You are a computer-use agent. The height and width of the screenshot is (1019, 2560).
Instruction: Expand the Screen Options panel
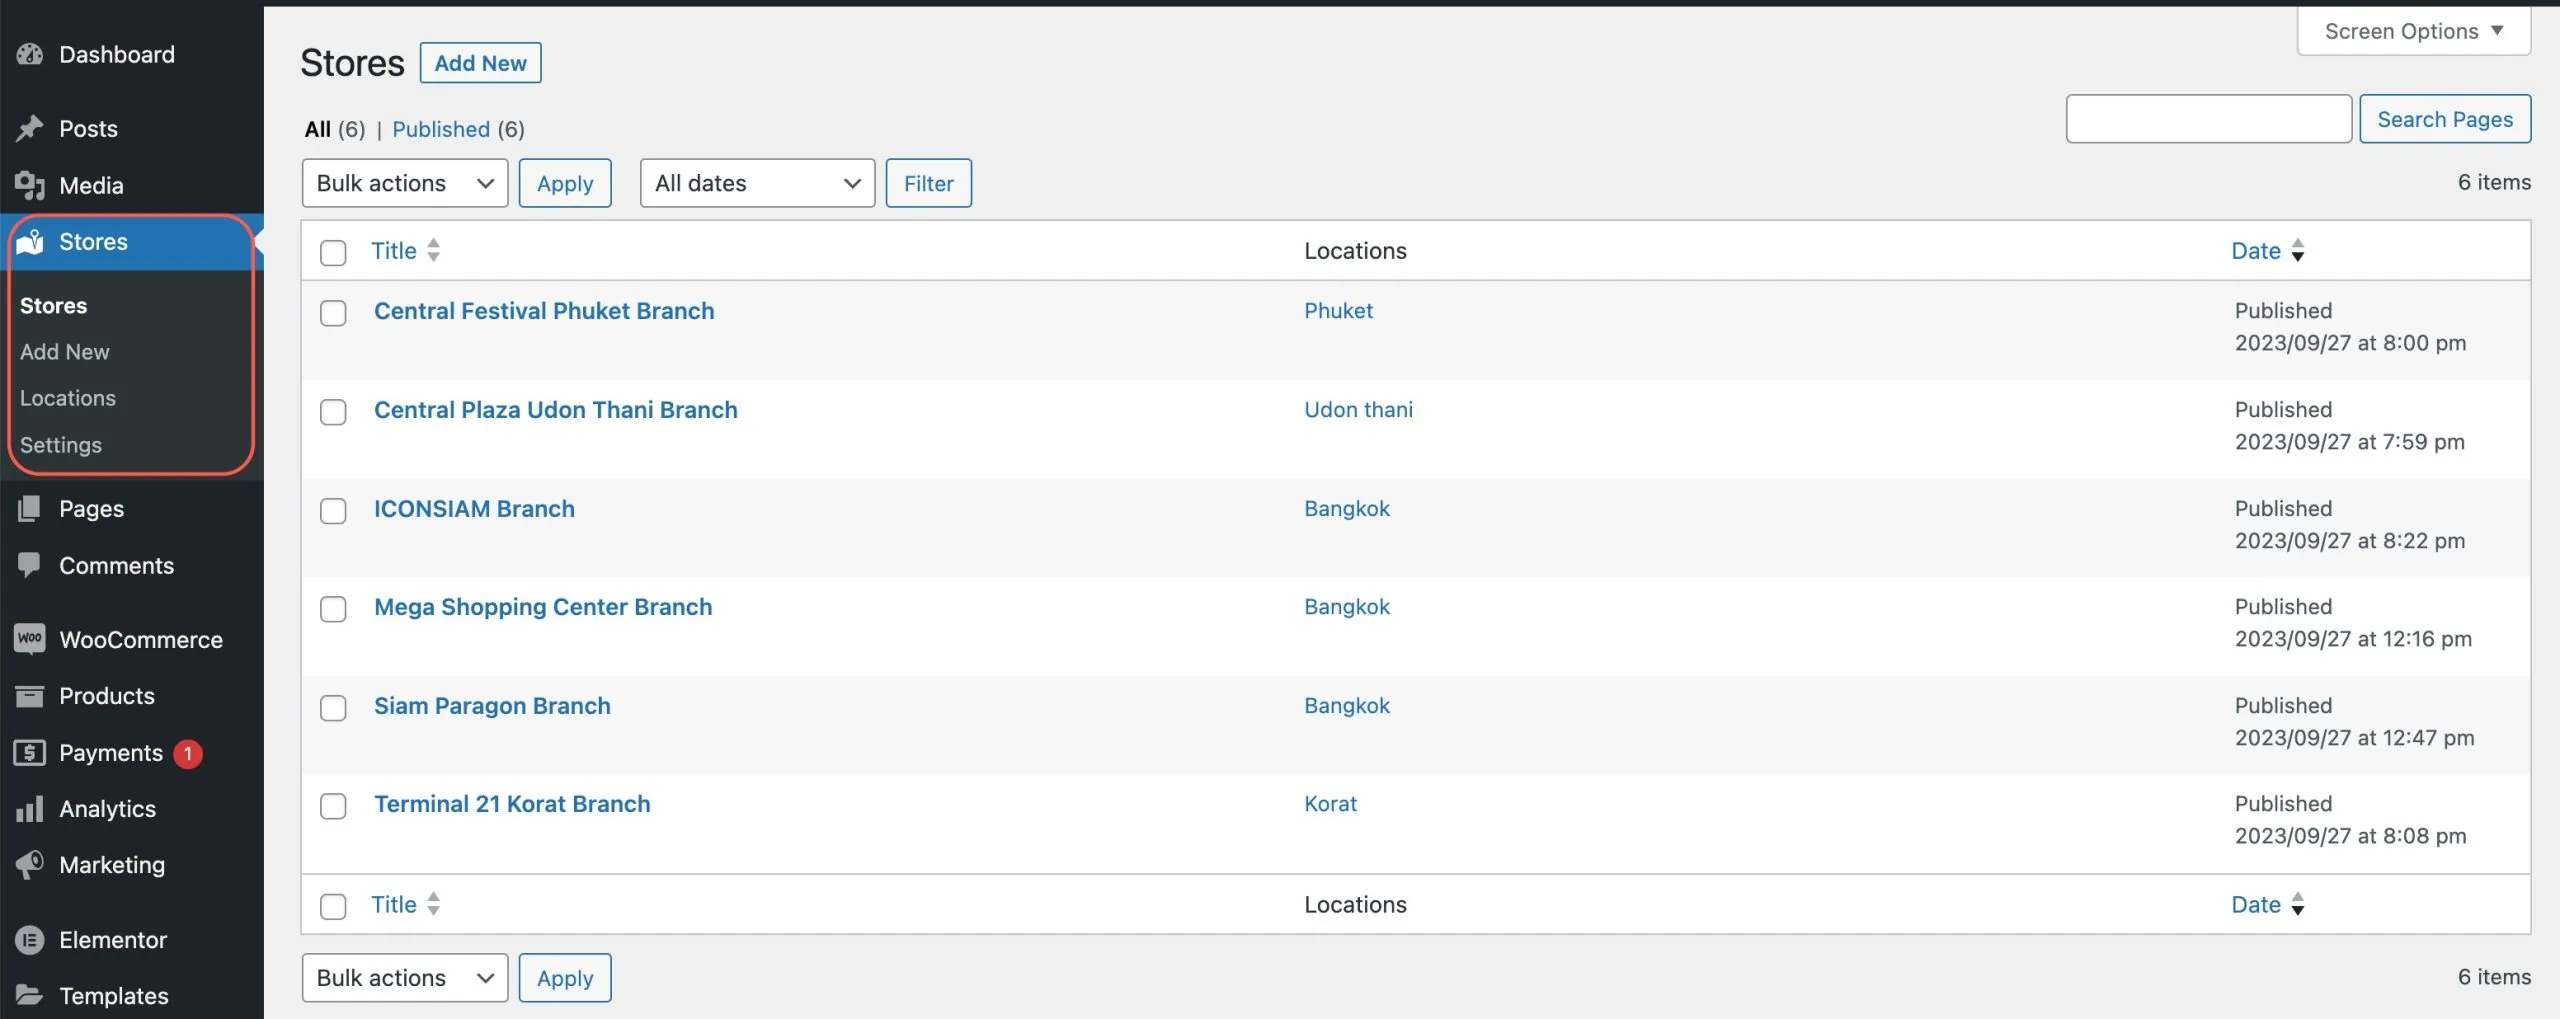pyautogui.click(x=2413, y=31)
